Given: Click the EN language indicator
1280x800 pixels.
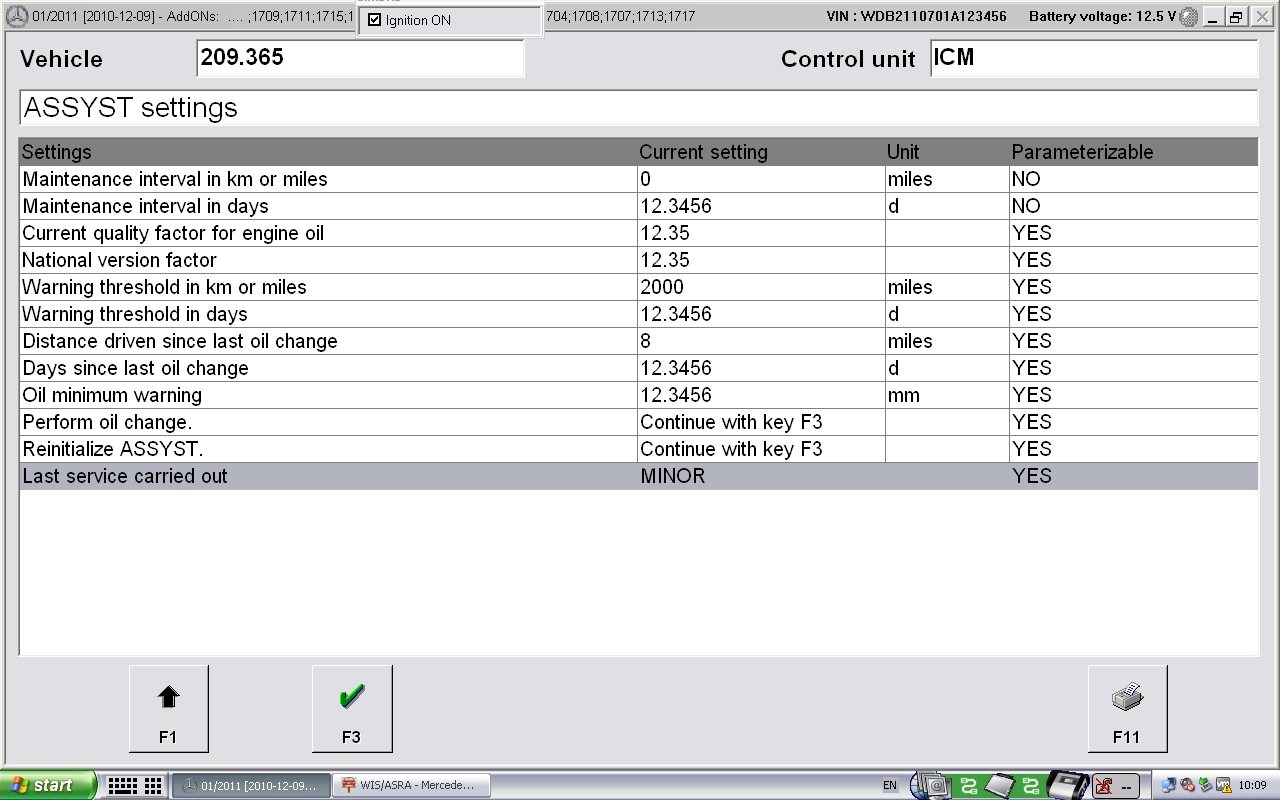Looking at the screenshot, I should tap(889, 786).
